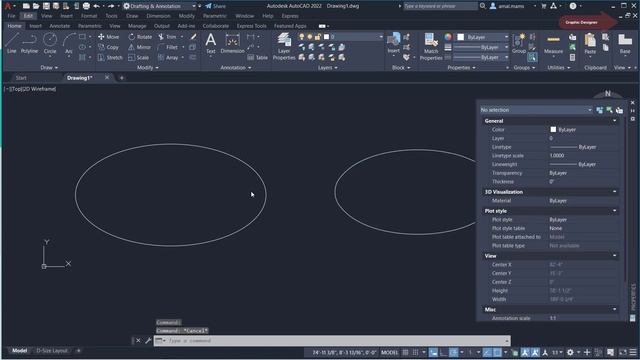Select the Circle tool
640x360 pixels.
point(50,43)
